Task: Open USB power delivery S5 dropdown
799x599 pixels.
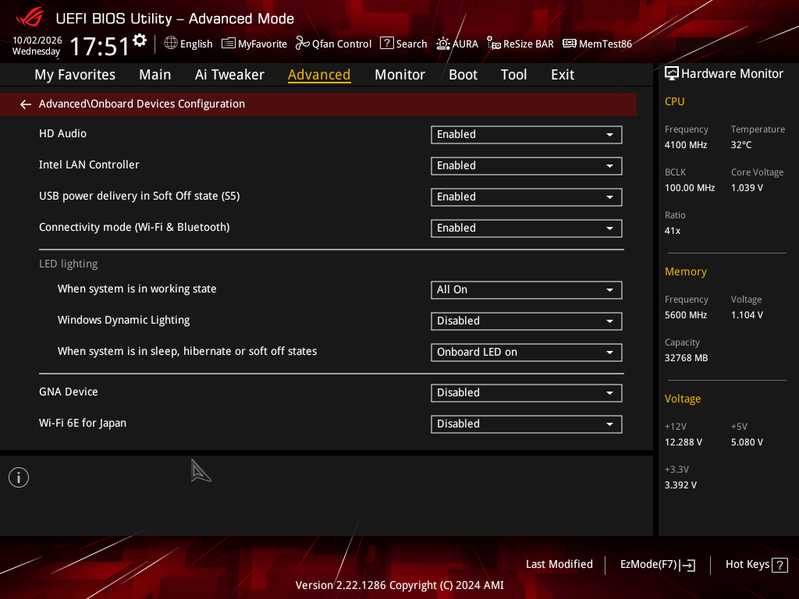Action: [526, 197]
